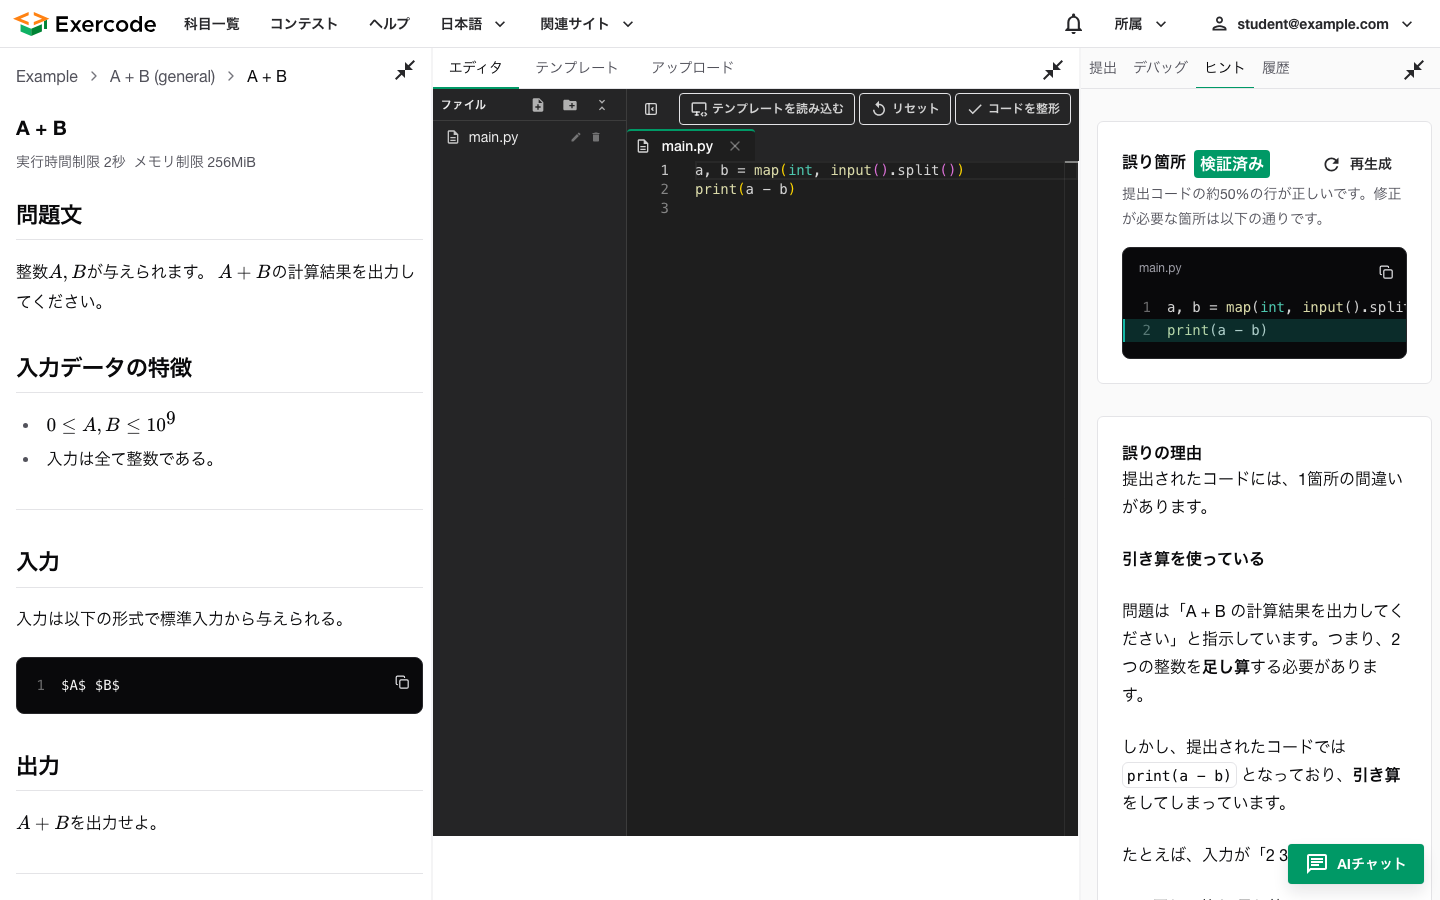The width and height of the screenshot is (1440, 900).
Task: Open the 提出 tab
Action: click(x=1103, y=68)
